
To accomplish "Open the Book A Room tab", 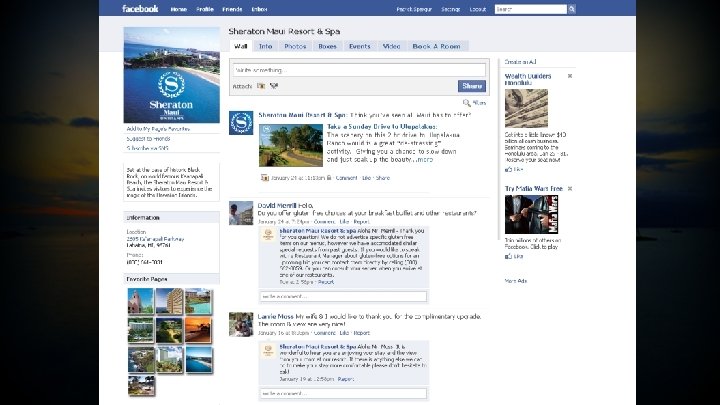I will [436, 46].
